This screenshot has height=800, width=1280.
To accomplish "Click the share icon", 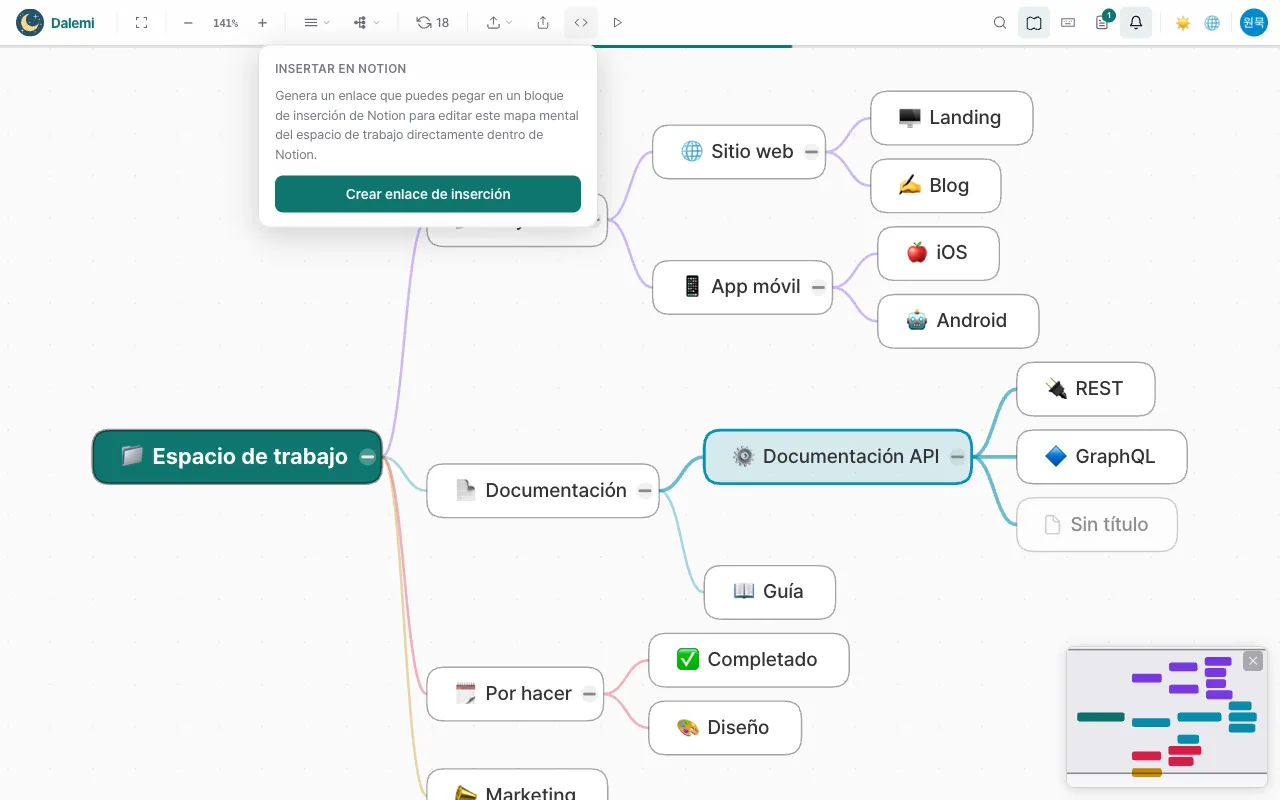I will click(543, 22).
